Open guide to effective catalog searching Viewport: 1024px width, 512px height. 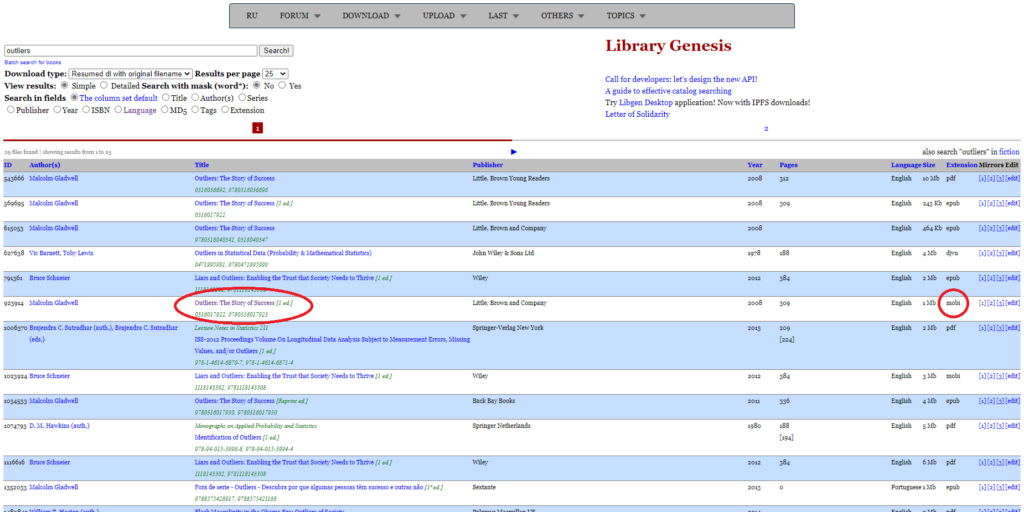point(668,91)
